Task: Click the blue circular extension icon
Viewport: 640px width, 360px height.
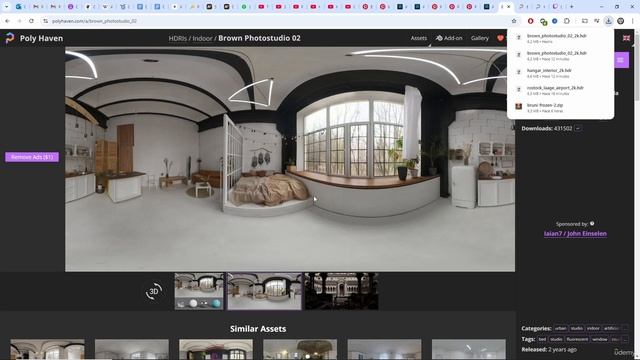Action: coord(555,21)
